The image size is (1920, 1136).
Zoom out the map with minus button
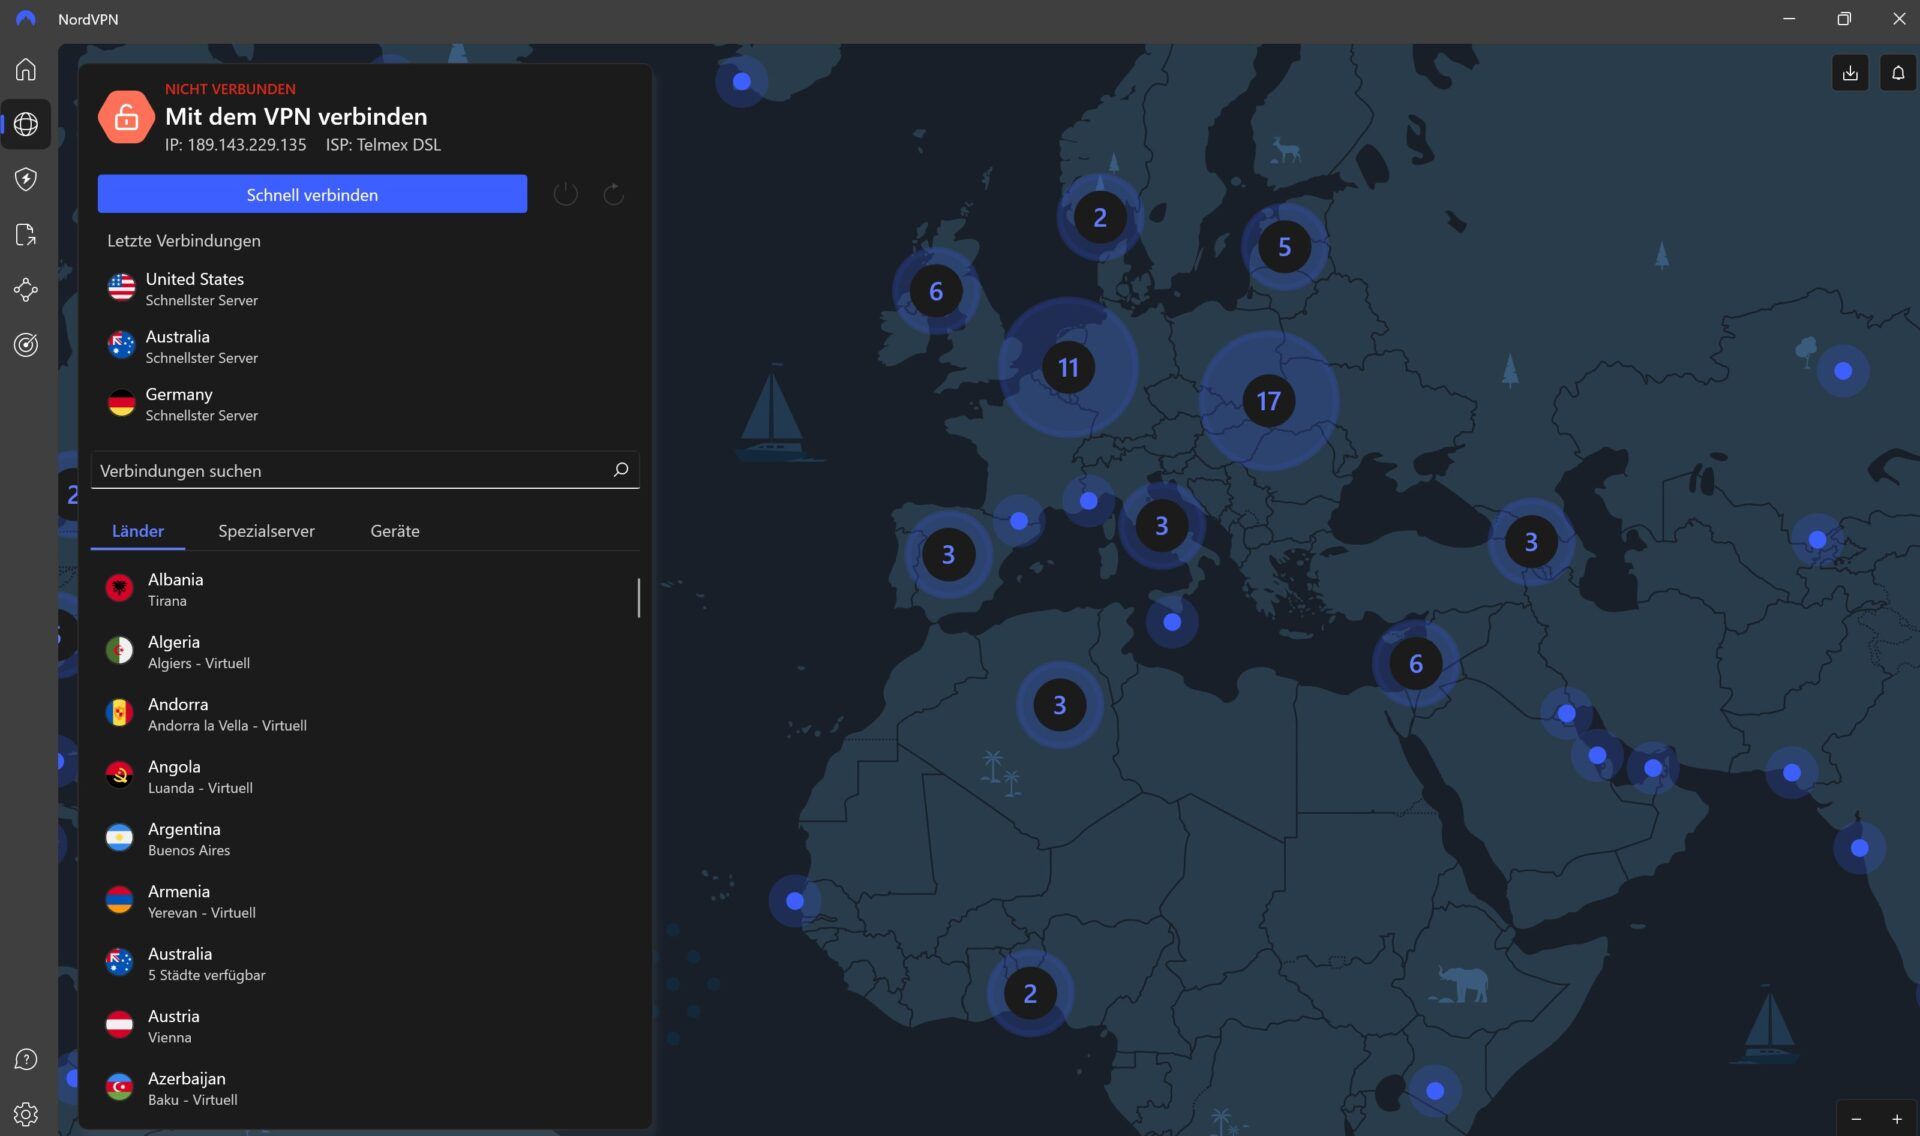pyautogui.click(x=1857, y=1119)
